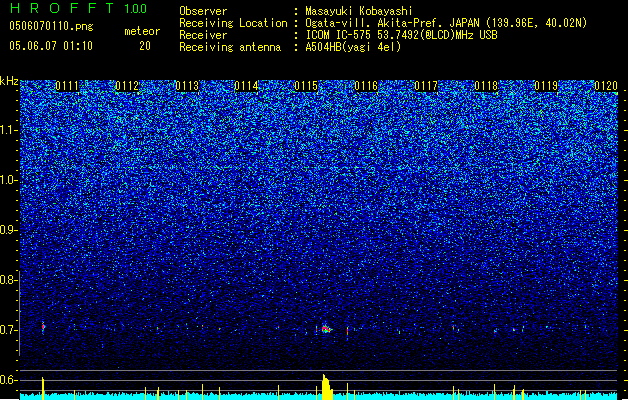Click observer name Masayuki Kobayashi
The width and height of the screenshot is (629, 400).
(x=359, y=11)
